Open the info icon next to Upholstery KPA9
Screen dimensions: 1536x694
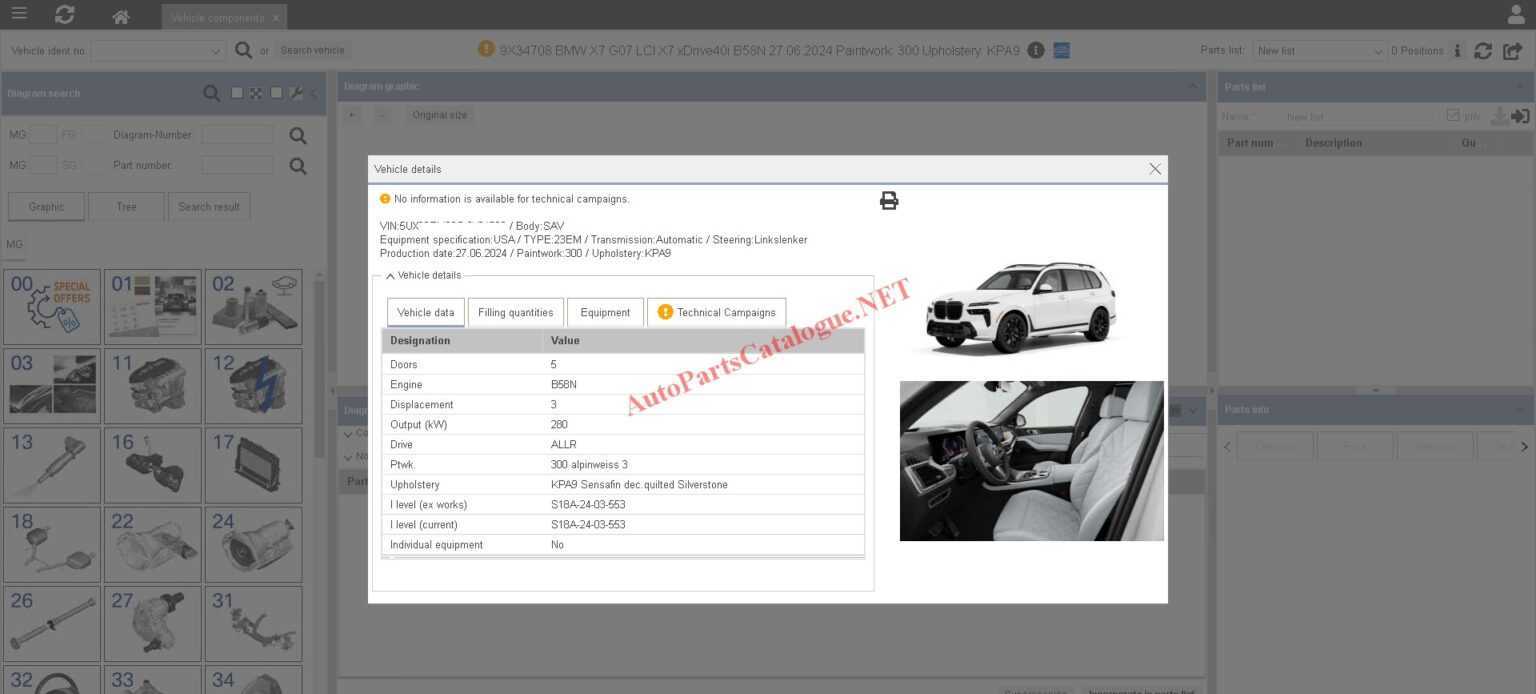(x=1035, y=50)
